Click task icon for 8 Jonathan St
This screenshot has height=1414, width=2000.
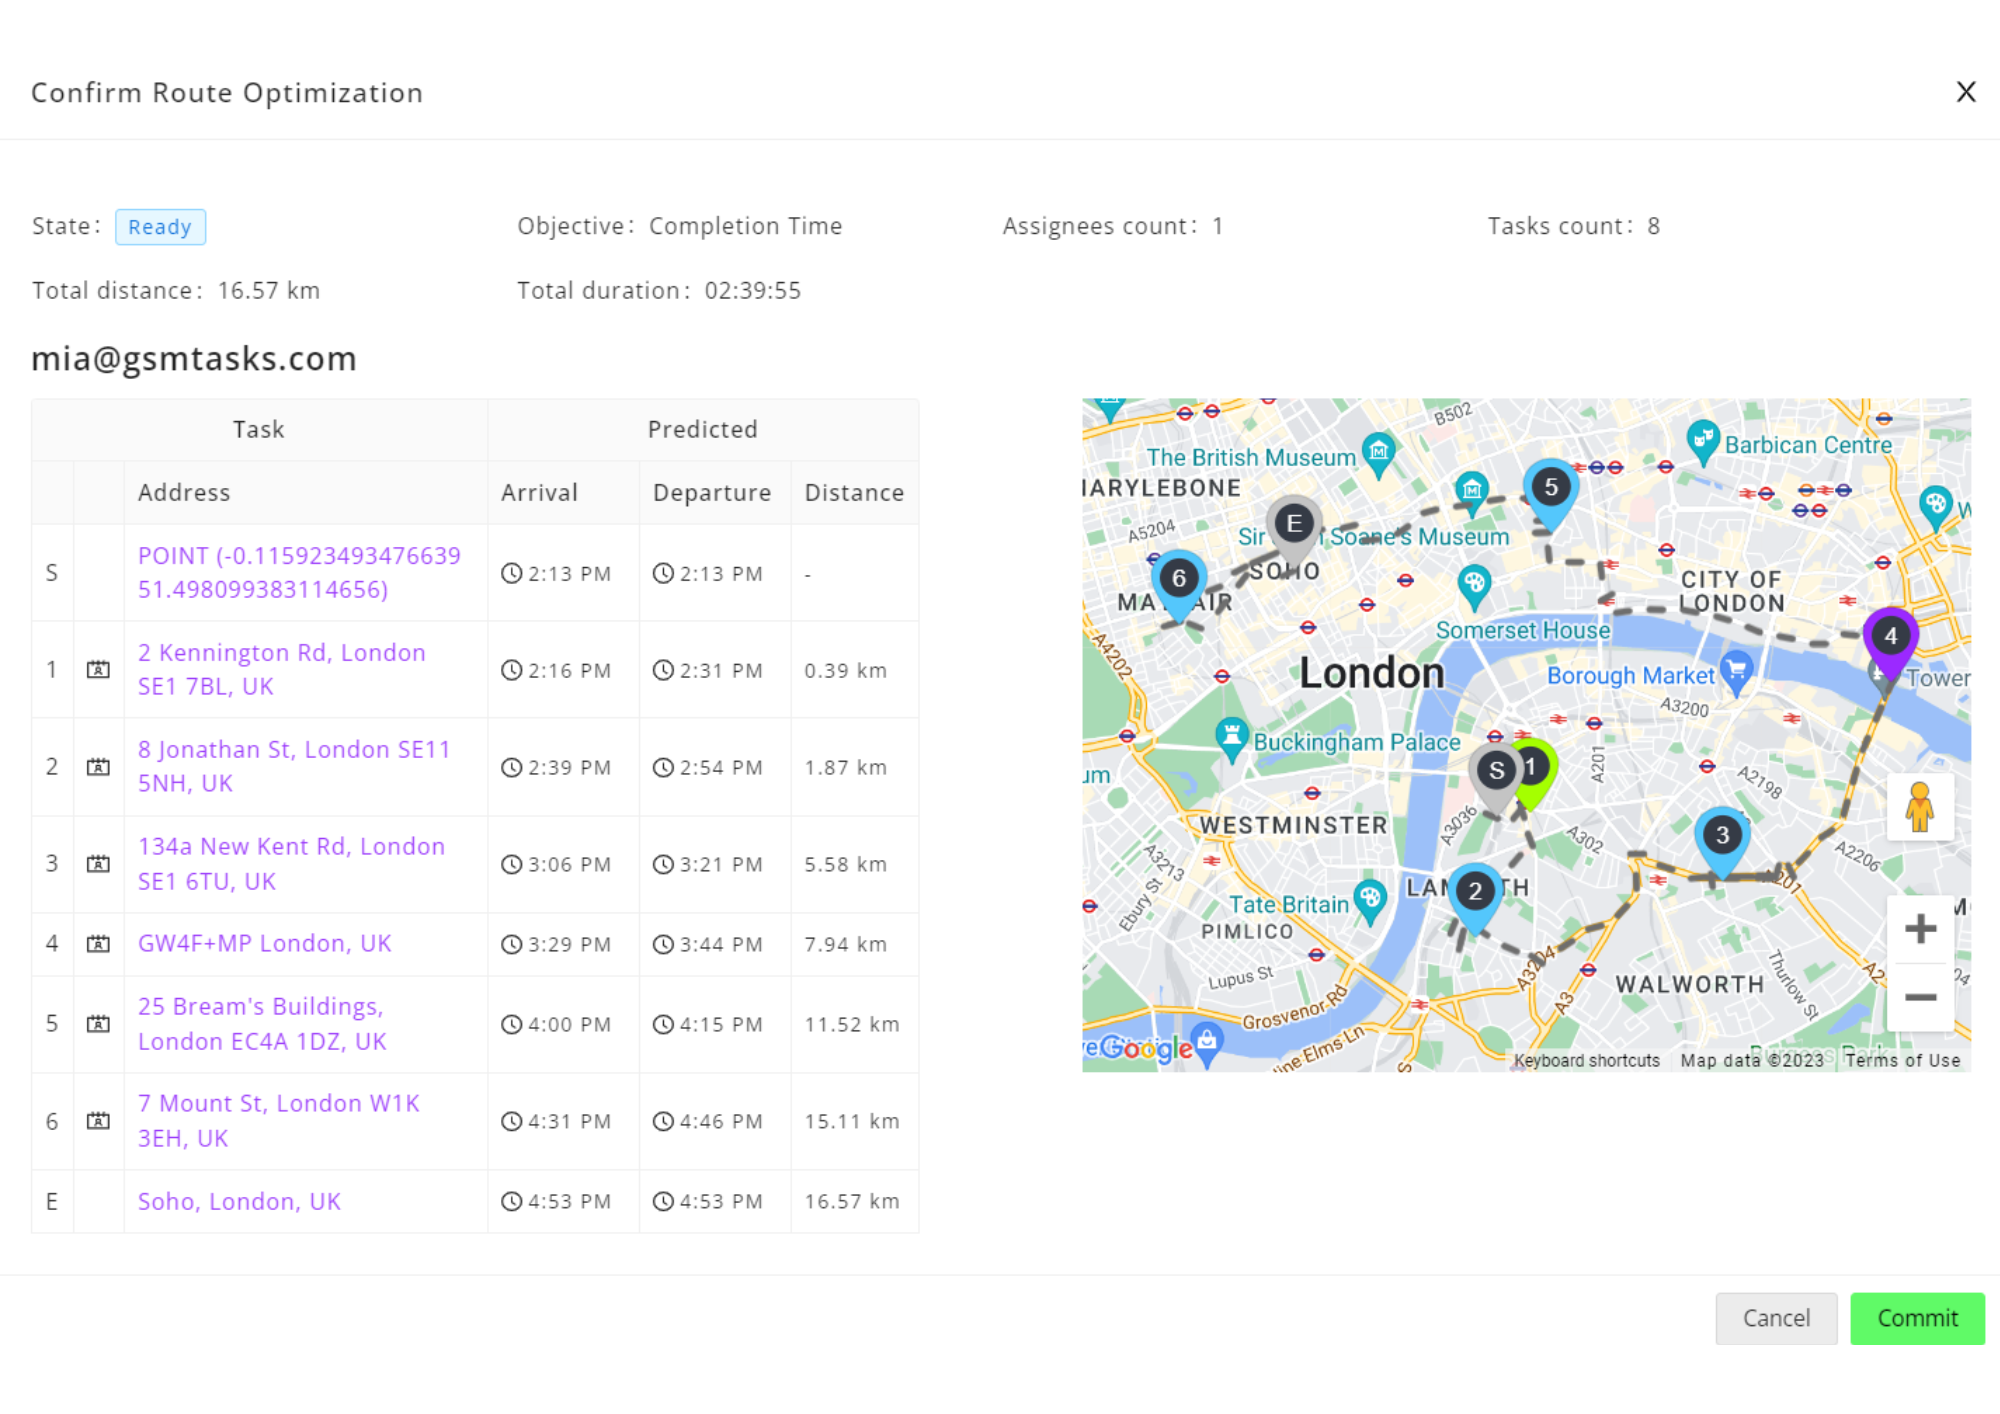click(98, 767)
